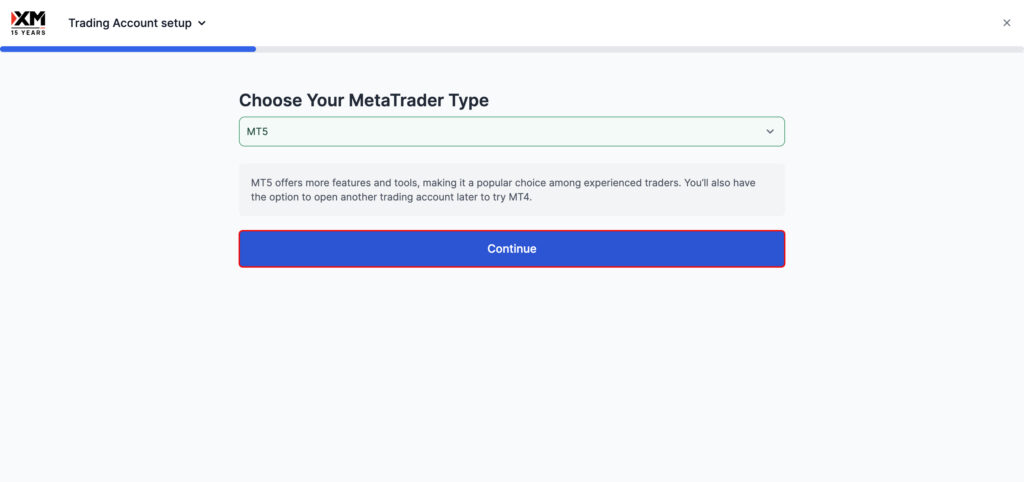Open the Trading Account setup header menu
1024x482 pixels.
tap(137, 24)
